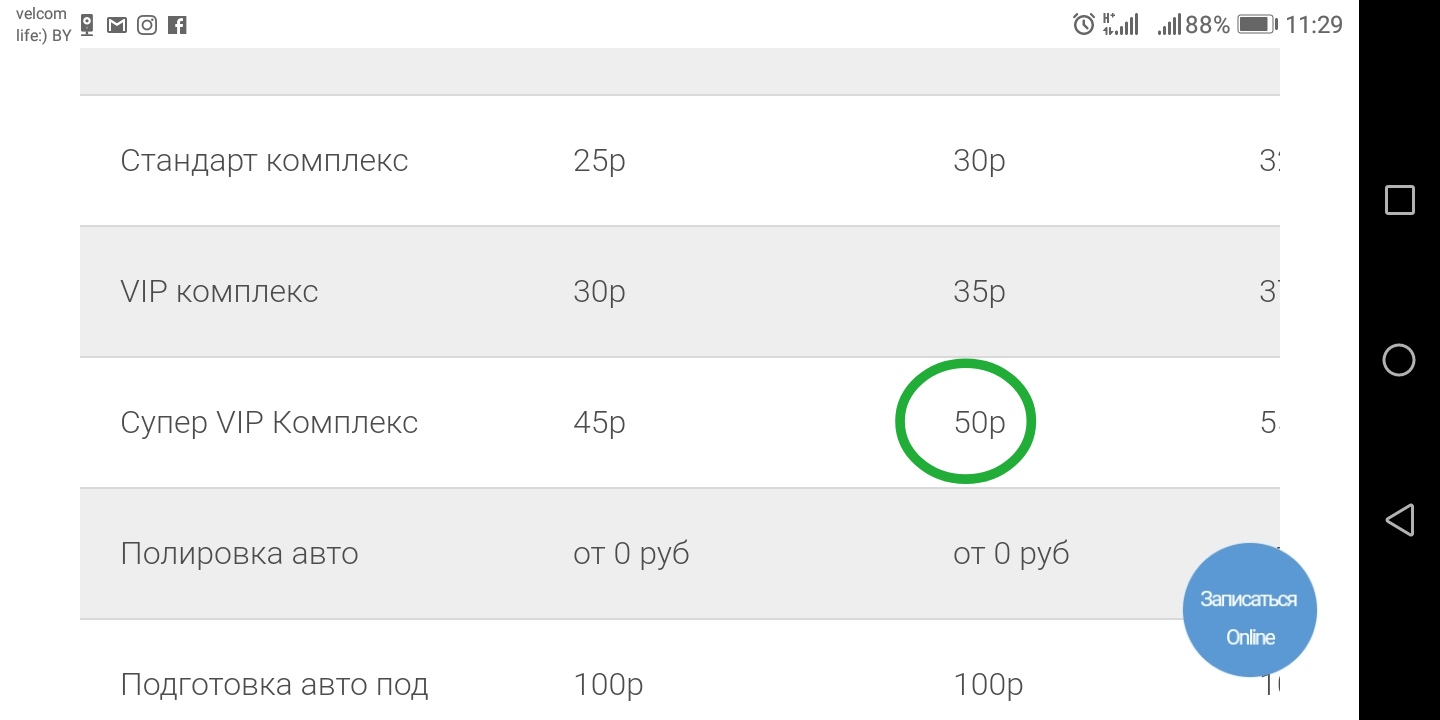Select the VIP комплекс row label
Viewport: 1440px width, 720px height.
click(219, 292)
